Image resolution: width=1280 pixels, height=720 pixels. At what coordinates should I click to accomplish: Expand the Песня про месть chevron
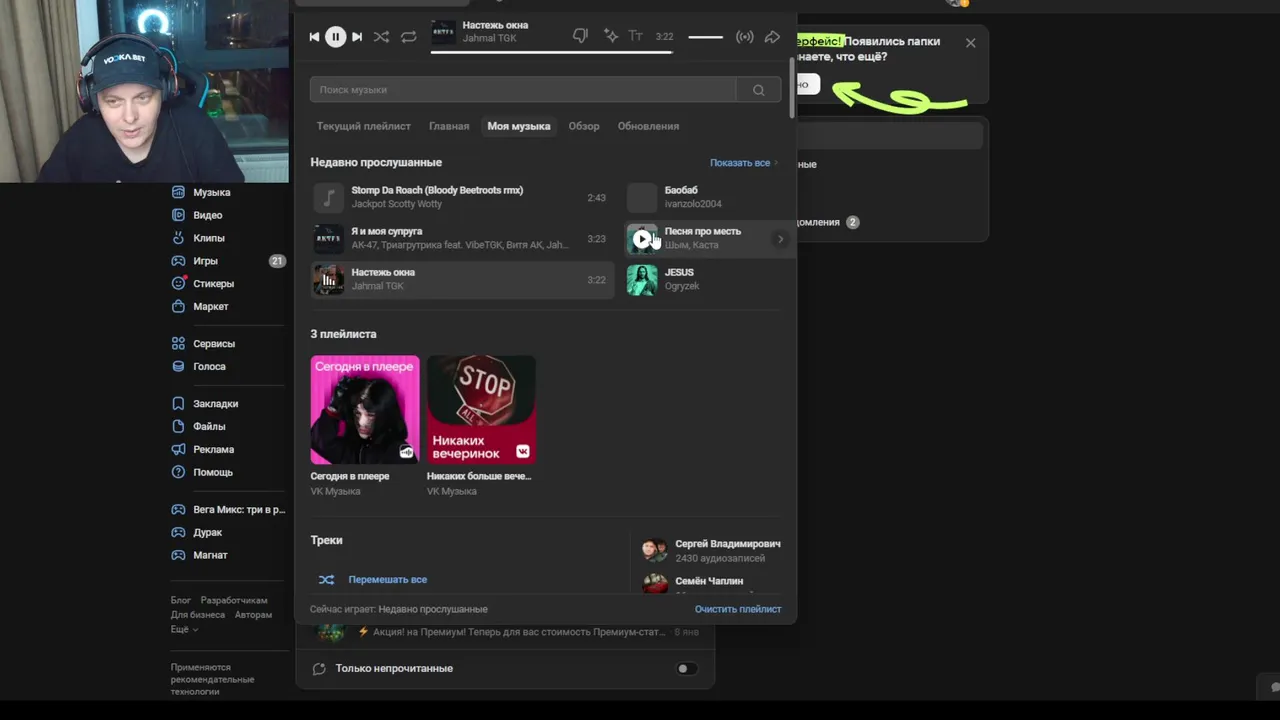coord(780,239)
